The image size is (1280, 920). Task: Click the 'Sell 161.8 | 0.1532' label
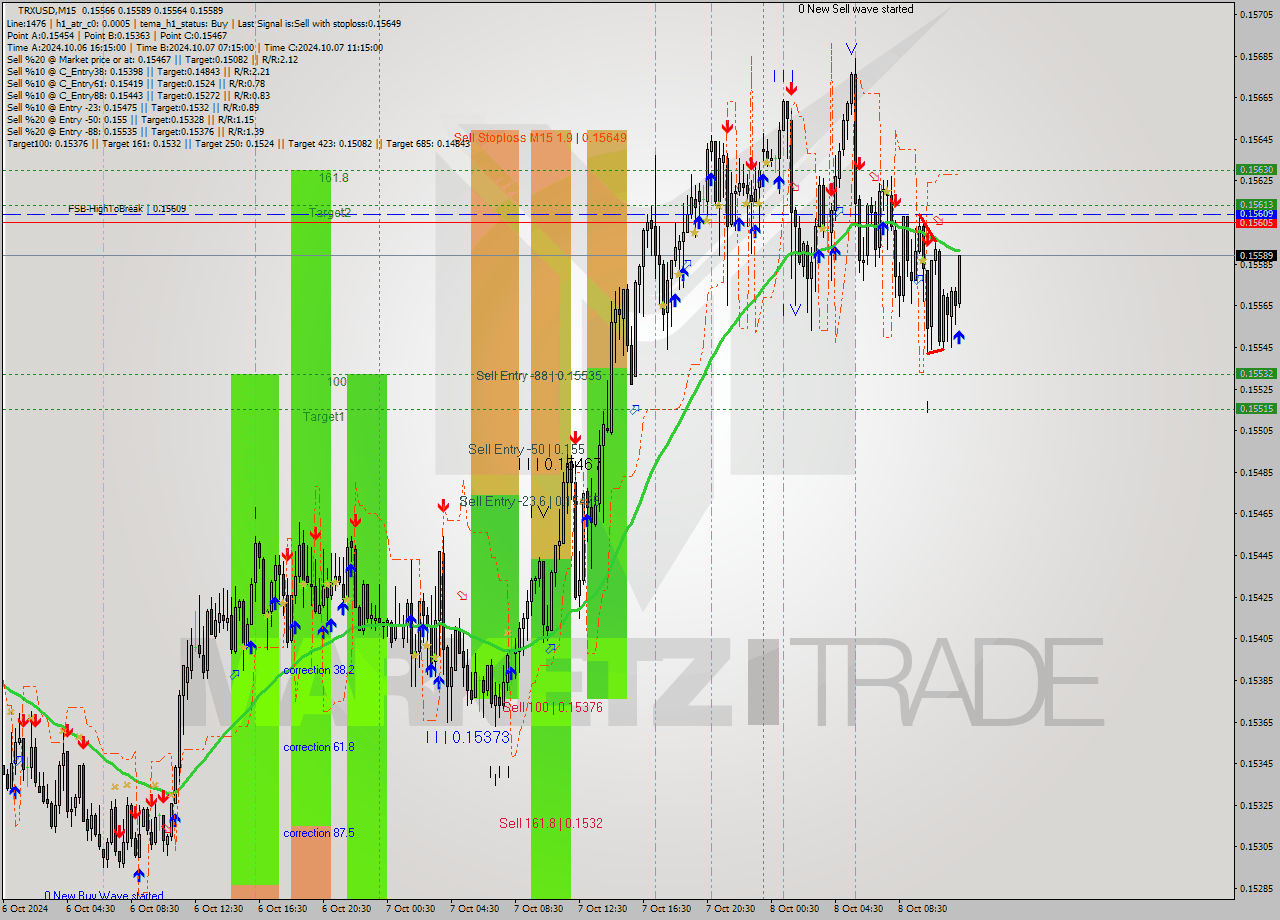point(551,823)
